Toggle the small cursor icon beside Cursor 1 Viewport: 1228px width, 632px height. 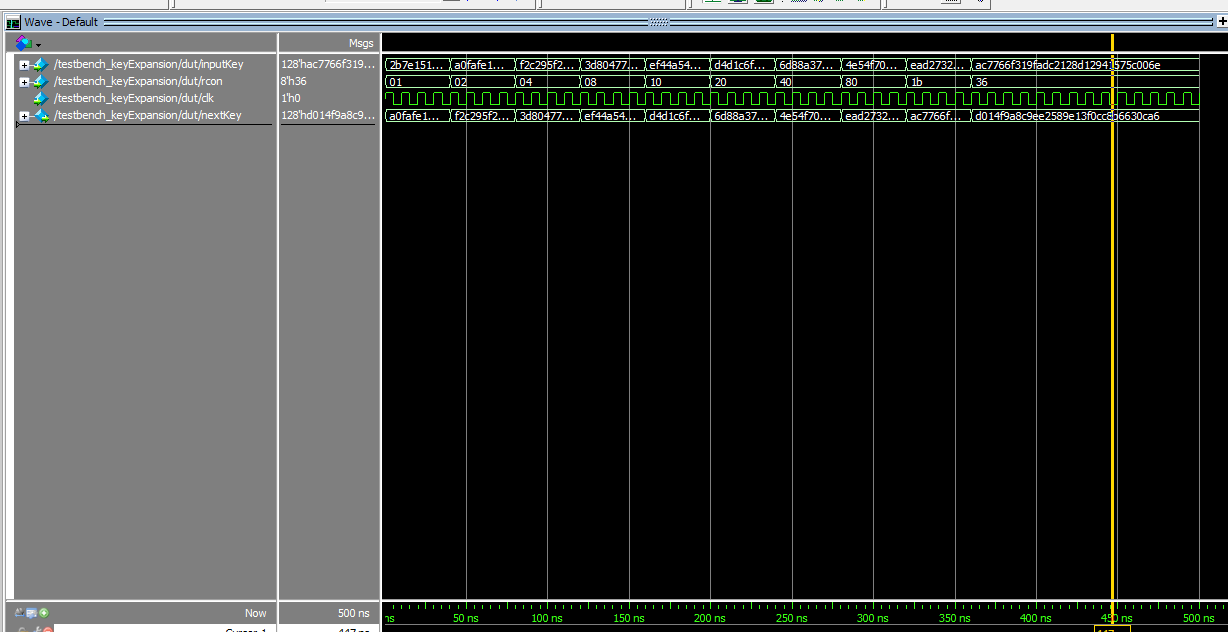[x=21, y=630]
